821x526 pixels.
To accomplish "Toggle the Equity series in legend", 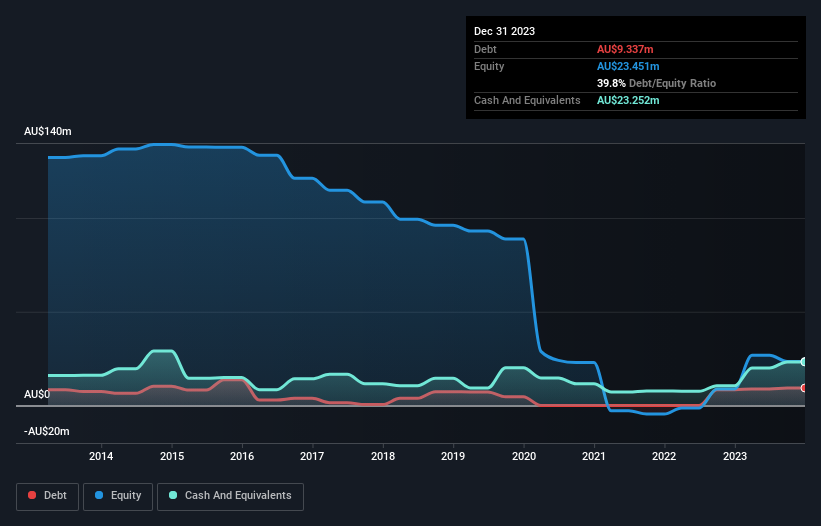I will 118,496.
